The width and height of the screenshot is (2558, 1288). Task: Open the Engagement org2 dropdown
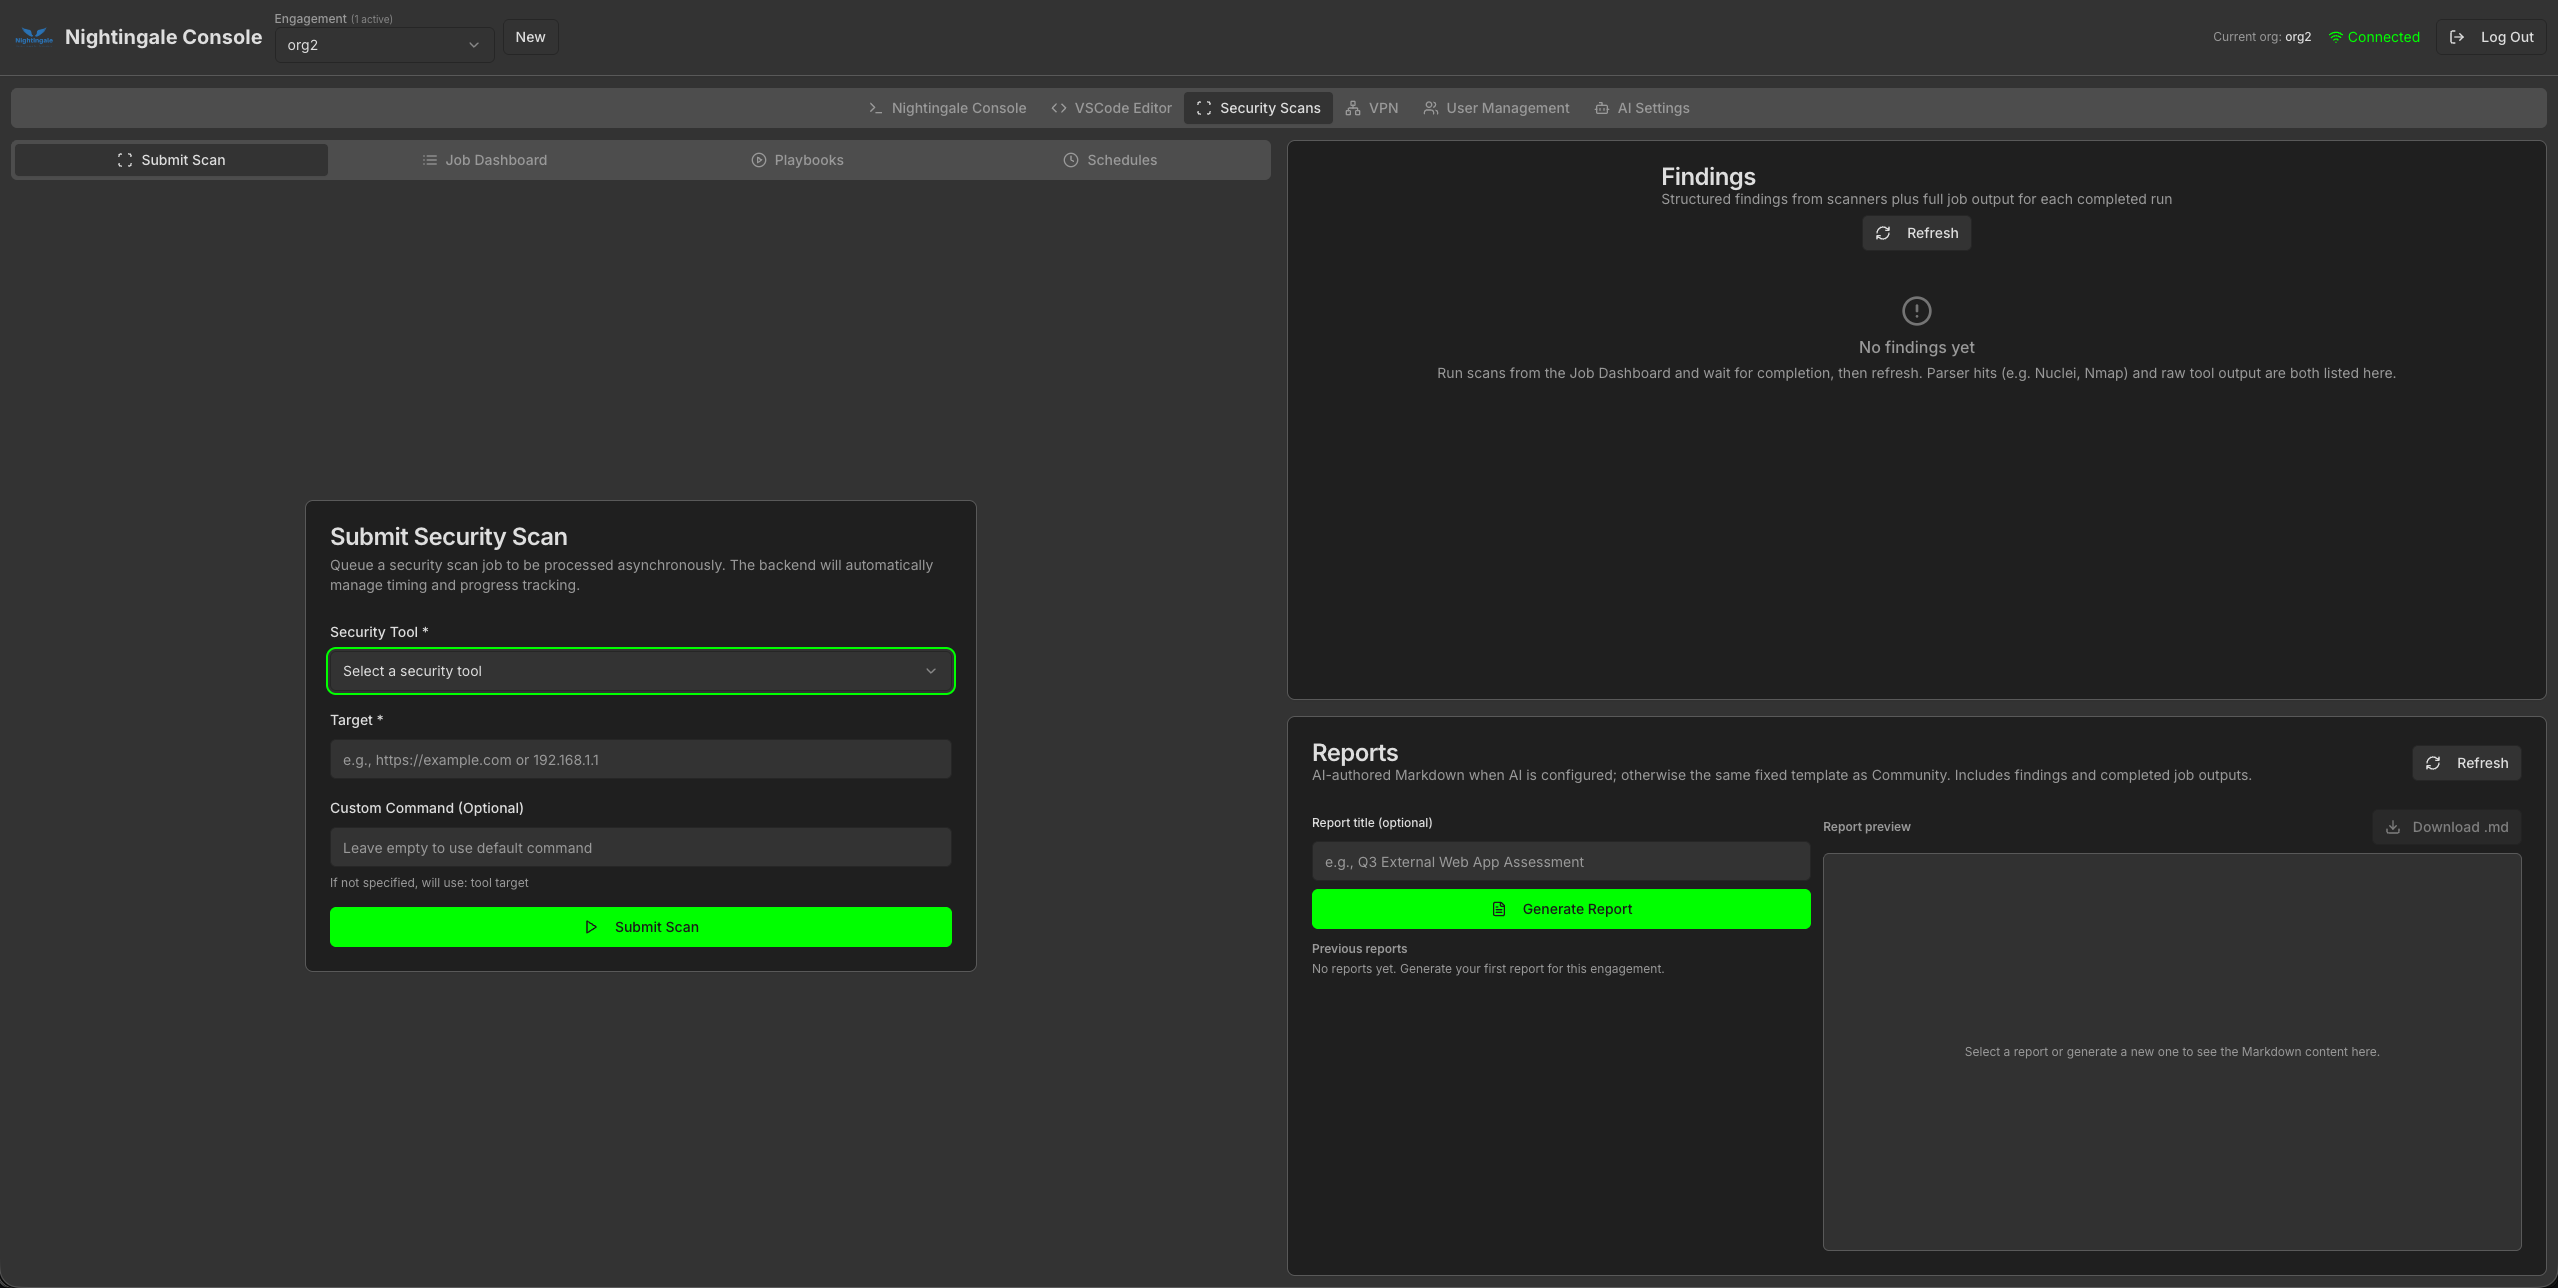point(384,45)
